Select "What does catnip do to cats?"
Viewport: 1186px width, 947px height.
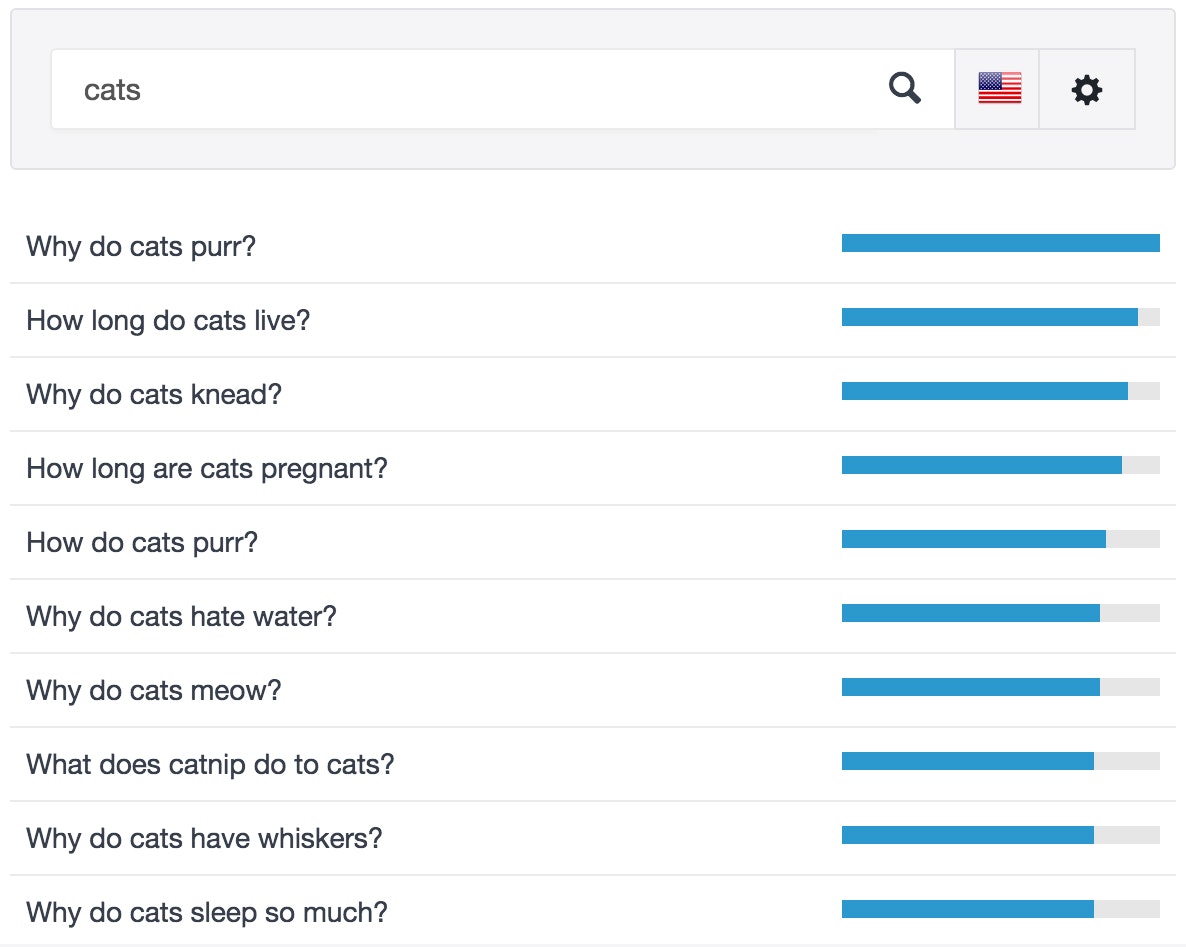click(x=210, y=764)
